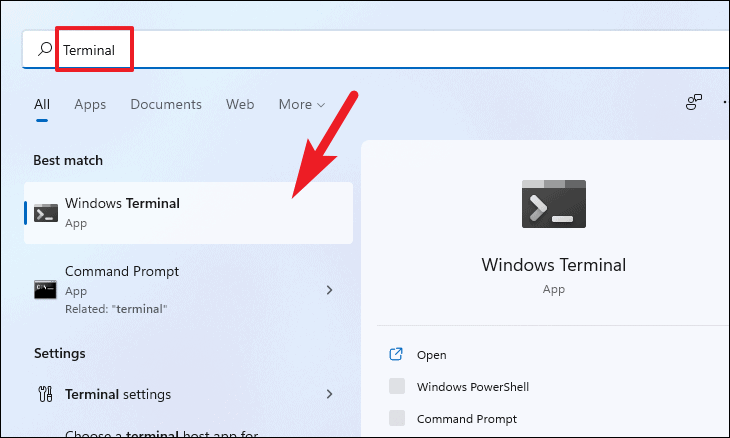730x438 pixels.
Task: Click the Windows Terminal title in preview pane
Action: click(x=554, y=265)
